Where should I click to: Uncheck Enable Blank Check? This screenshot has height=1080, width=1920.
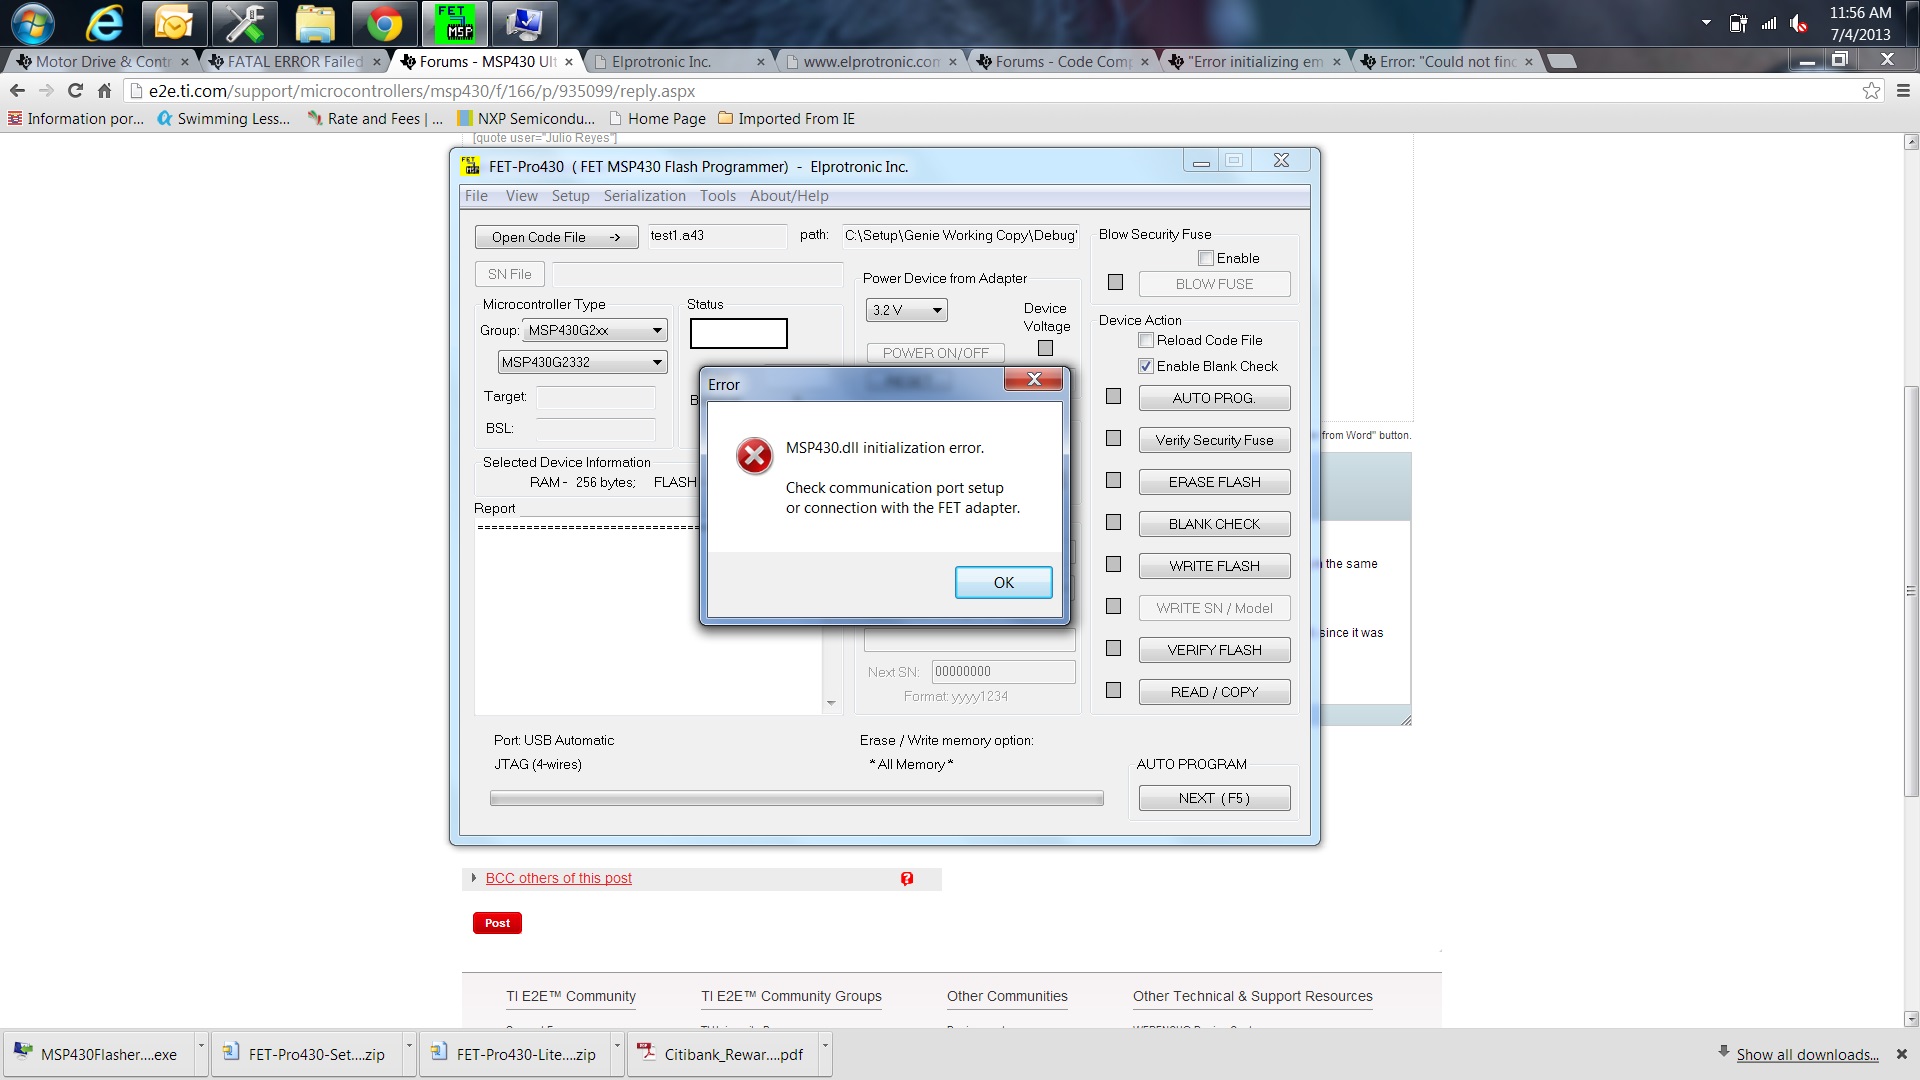click(1146, 366)
